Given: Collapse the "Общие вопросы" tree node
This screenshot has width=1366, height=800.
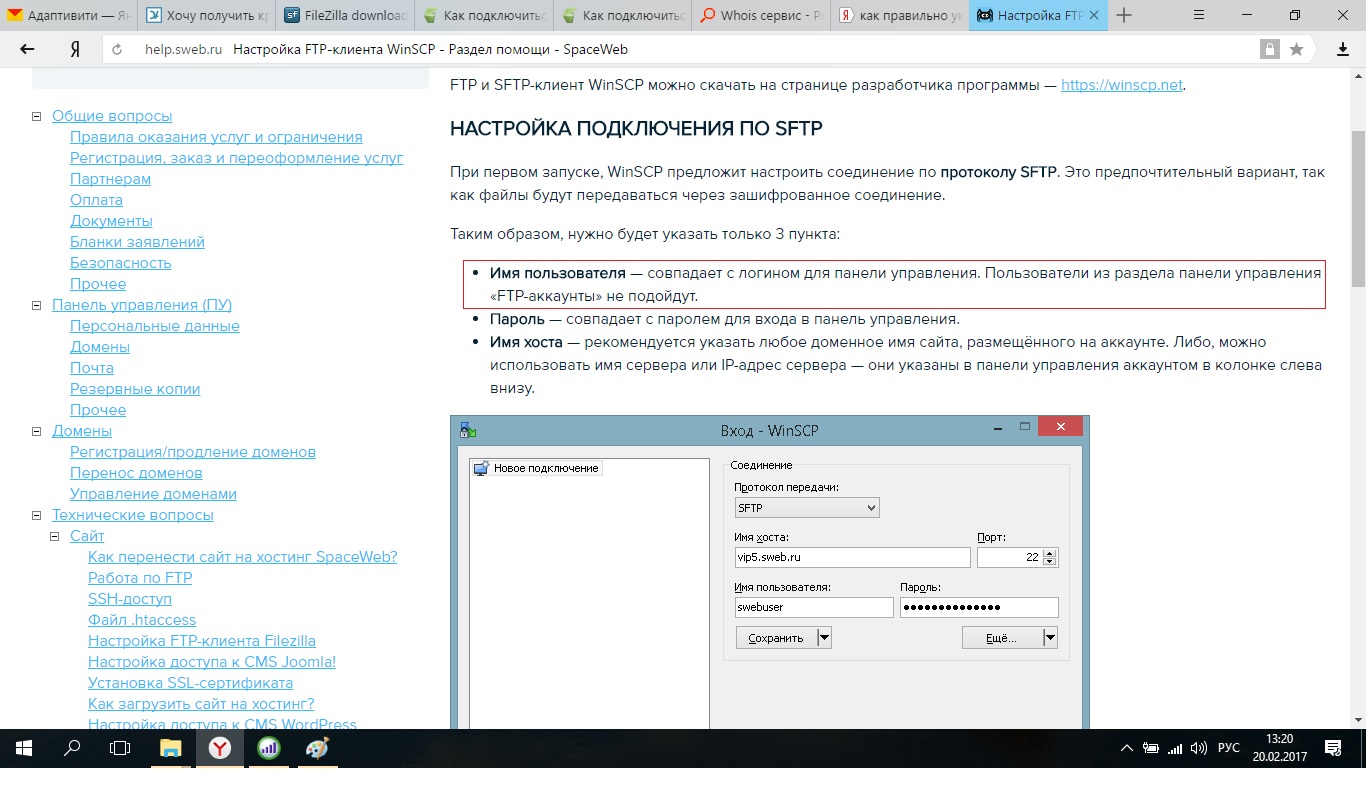Looking at the screenshot, I should tap(38, 116).
